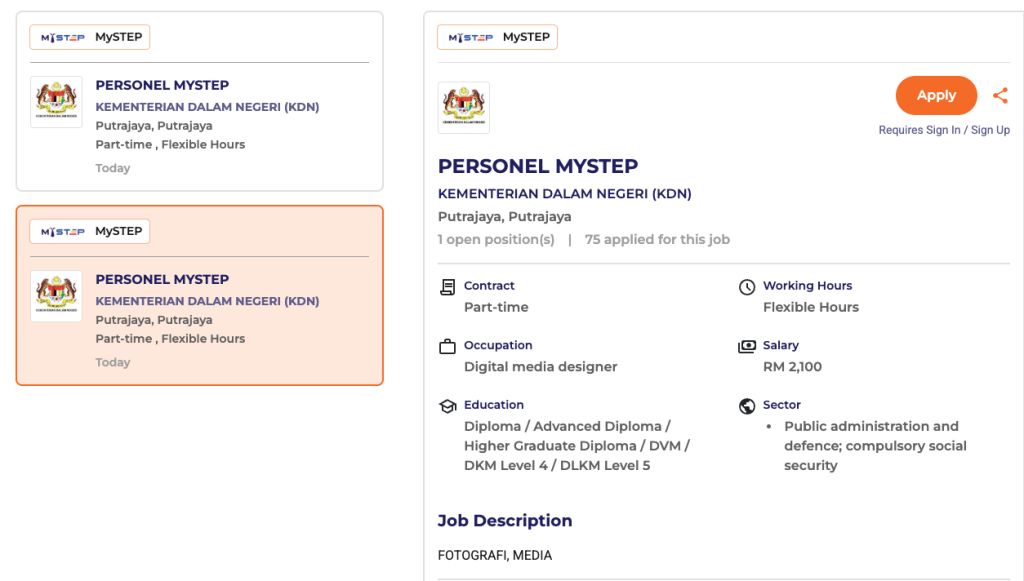Click the Sector globe icon
The height and width of the screenshot is (581, 1024).
(x=747, y=406)
